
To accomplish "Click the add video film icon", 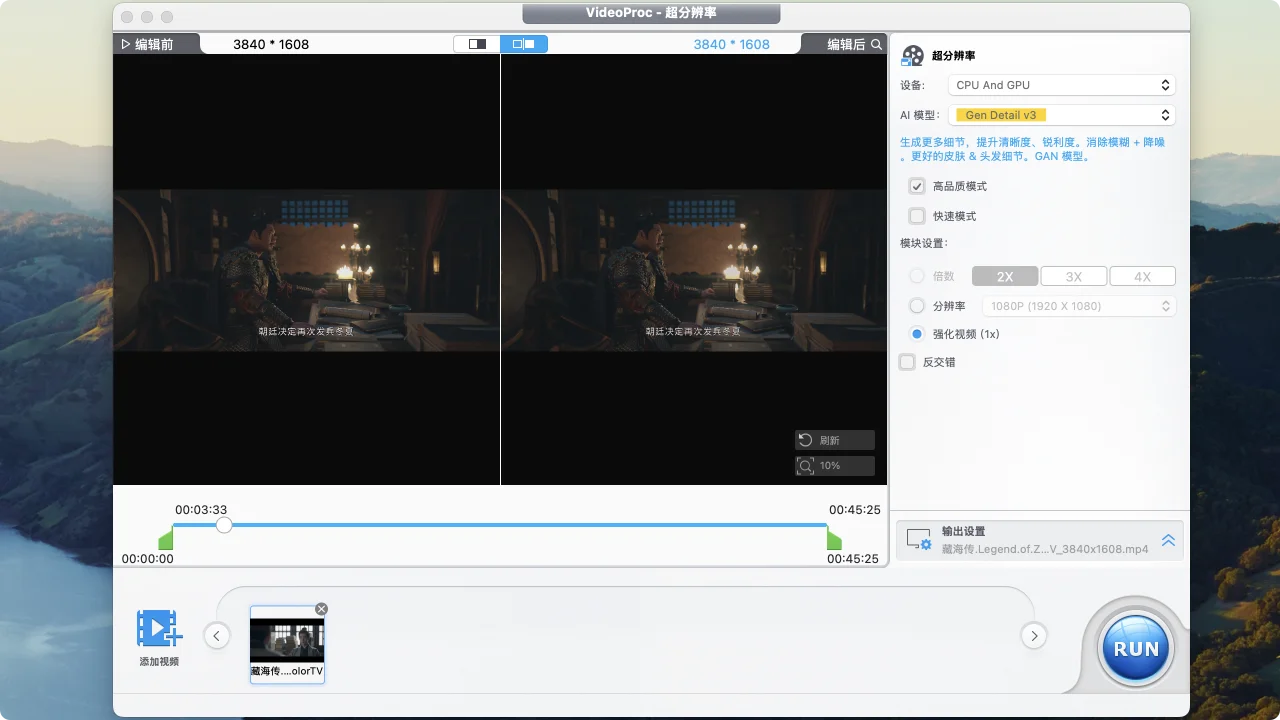I will (159, 629).
